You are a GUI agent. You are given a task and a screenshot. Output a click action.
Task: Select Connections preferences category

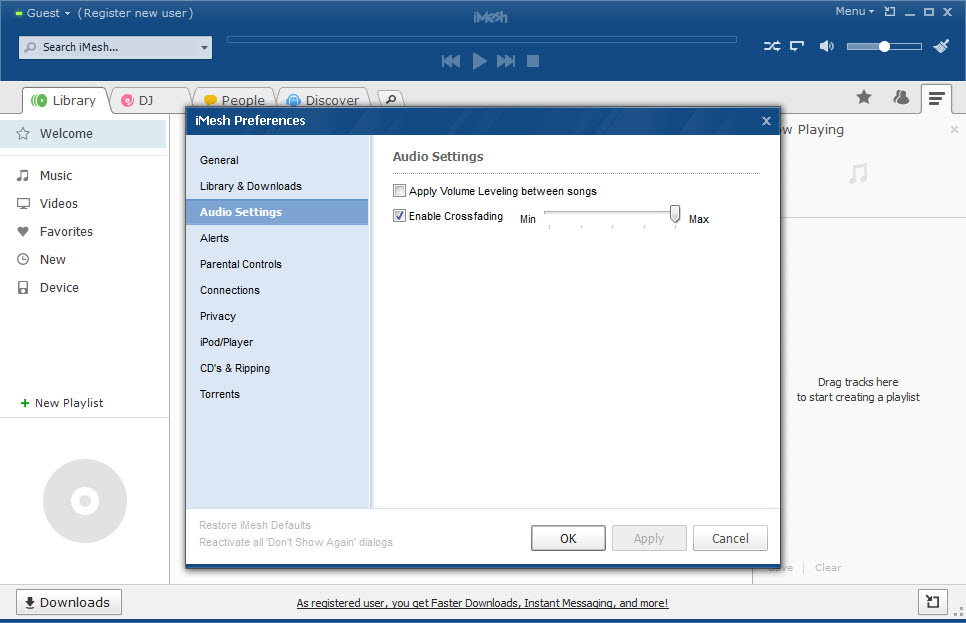click(x=277, y=290)
